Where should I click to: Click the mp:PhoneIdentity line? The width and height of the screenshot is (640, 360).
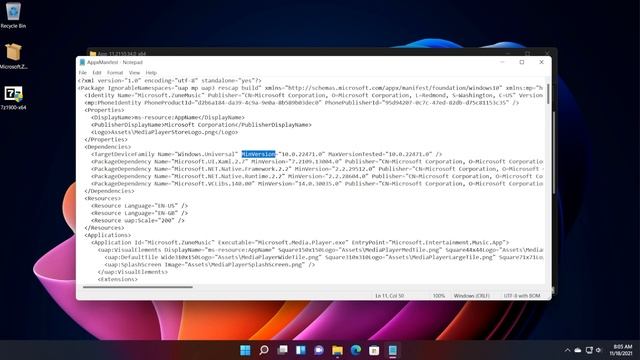pos(302,102)
